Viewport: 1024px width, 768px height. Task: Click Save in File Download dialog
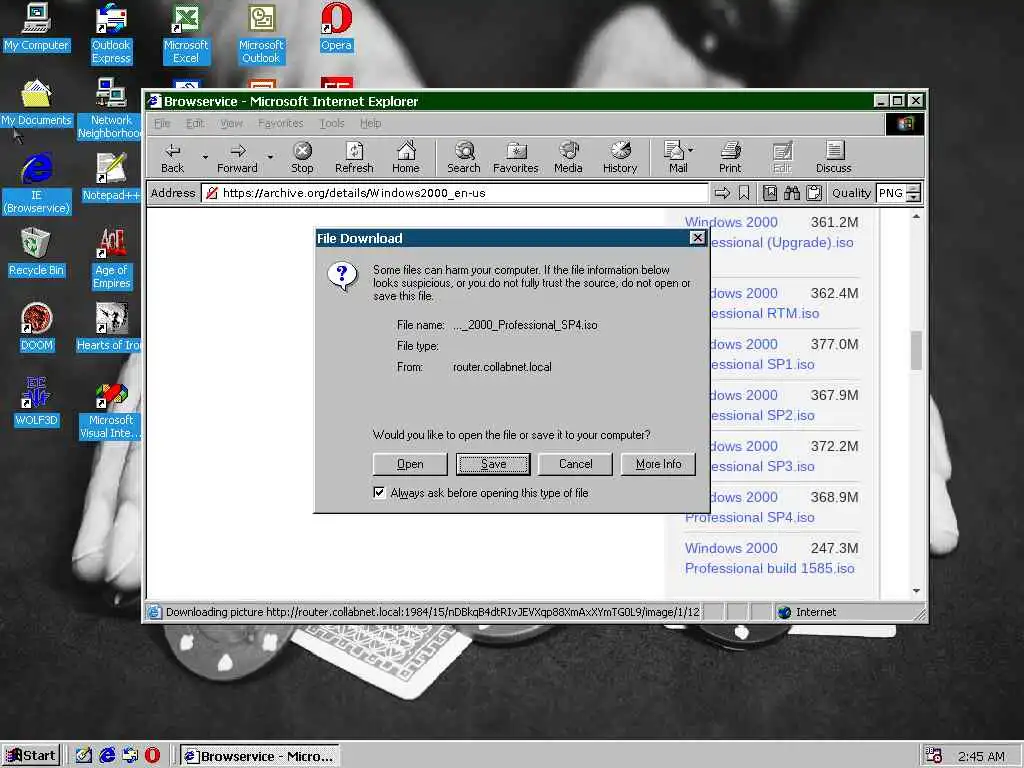point(493,464)
